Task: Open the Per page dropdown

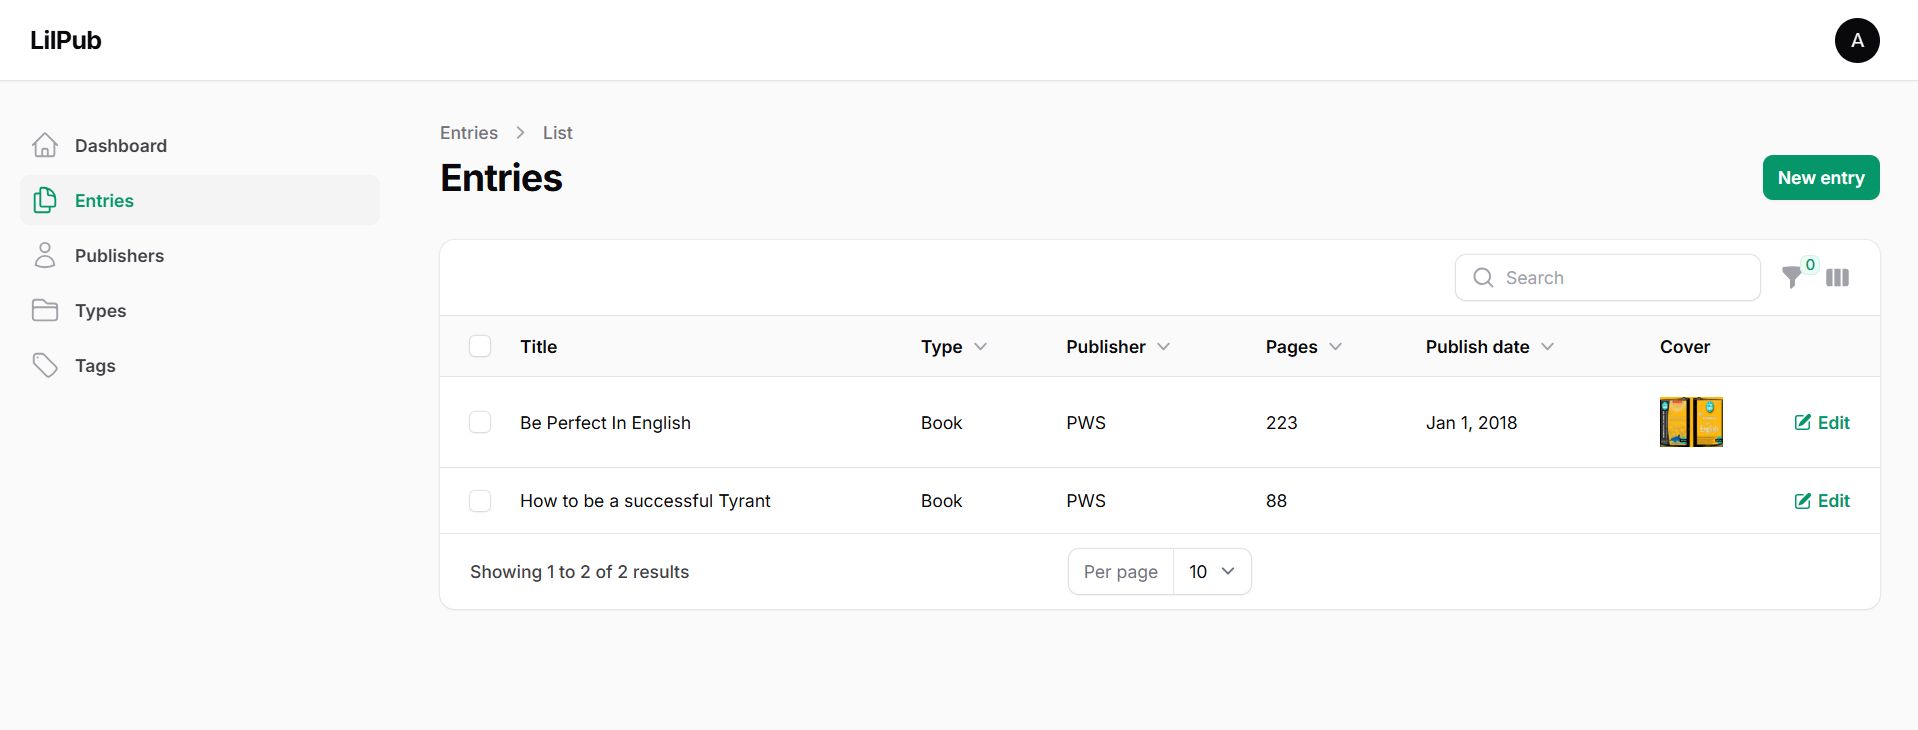Action: (1211, 572)
